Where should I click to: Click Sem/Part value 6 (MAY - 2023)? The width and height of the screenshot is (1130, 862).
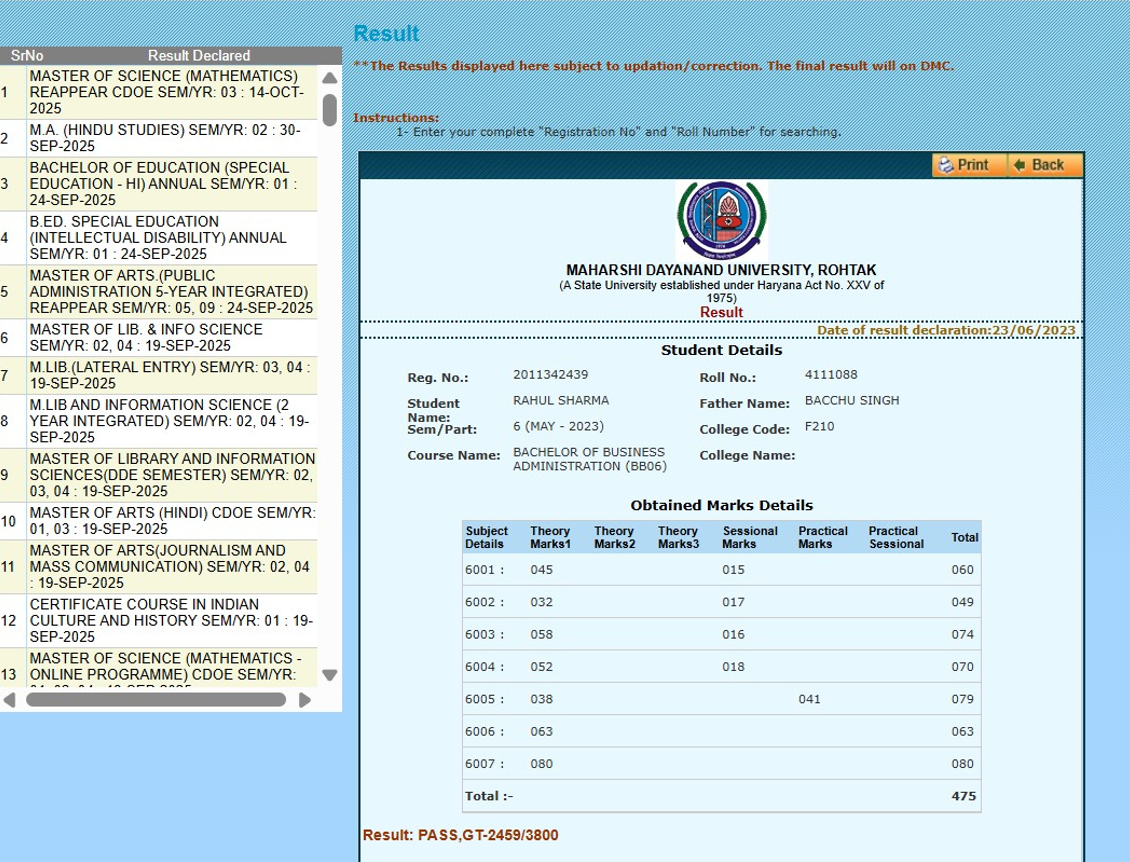pyautogui.click(x=559, y=427)
